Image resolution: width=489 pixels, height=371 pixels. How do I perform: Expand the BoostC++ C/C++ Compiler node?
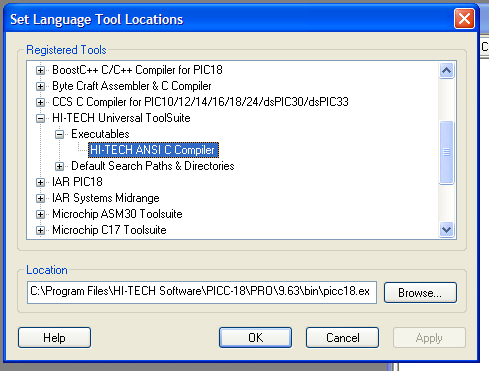(x=40, y=70)
